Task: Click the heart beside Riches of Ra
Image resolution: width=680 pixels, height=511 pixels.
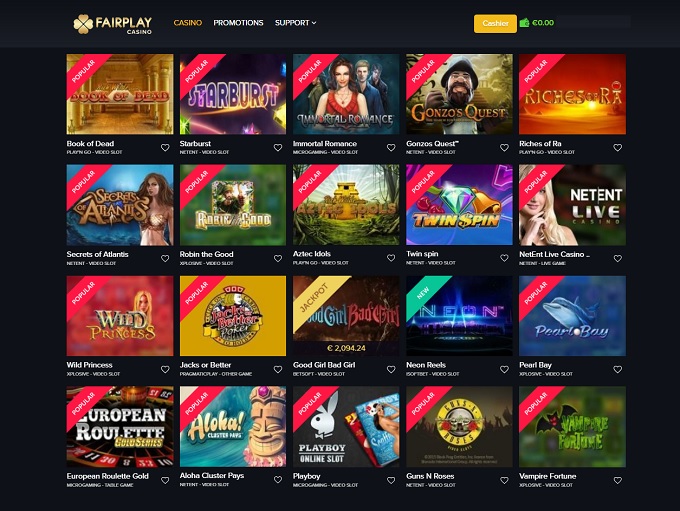Action: pos(618,147)
